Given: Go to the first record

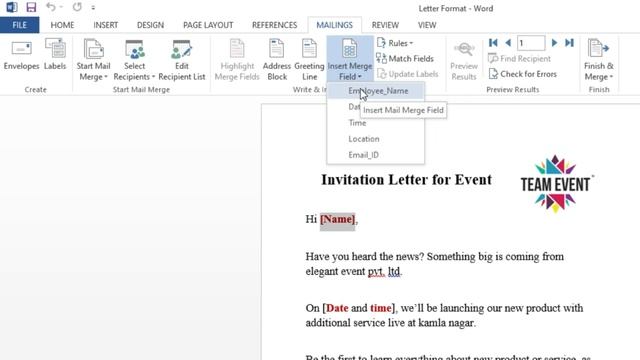Looking at the screenshot, I should pyautogui.click(x=493, y=43).
